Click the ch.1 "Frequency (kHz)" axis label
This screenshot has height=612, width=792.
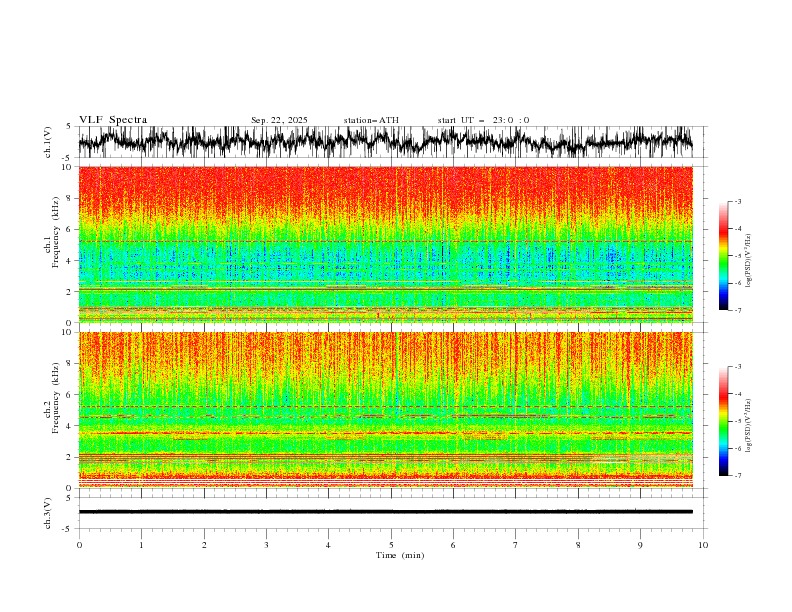[x=56, y=232]
